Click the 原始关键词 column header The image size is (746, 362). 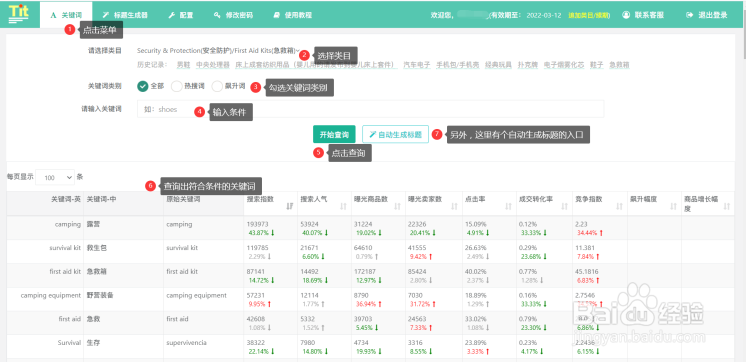[183, 199]
